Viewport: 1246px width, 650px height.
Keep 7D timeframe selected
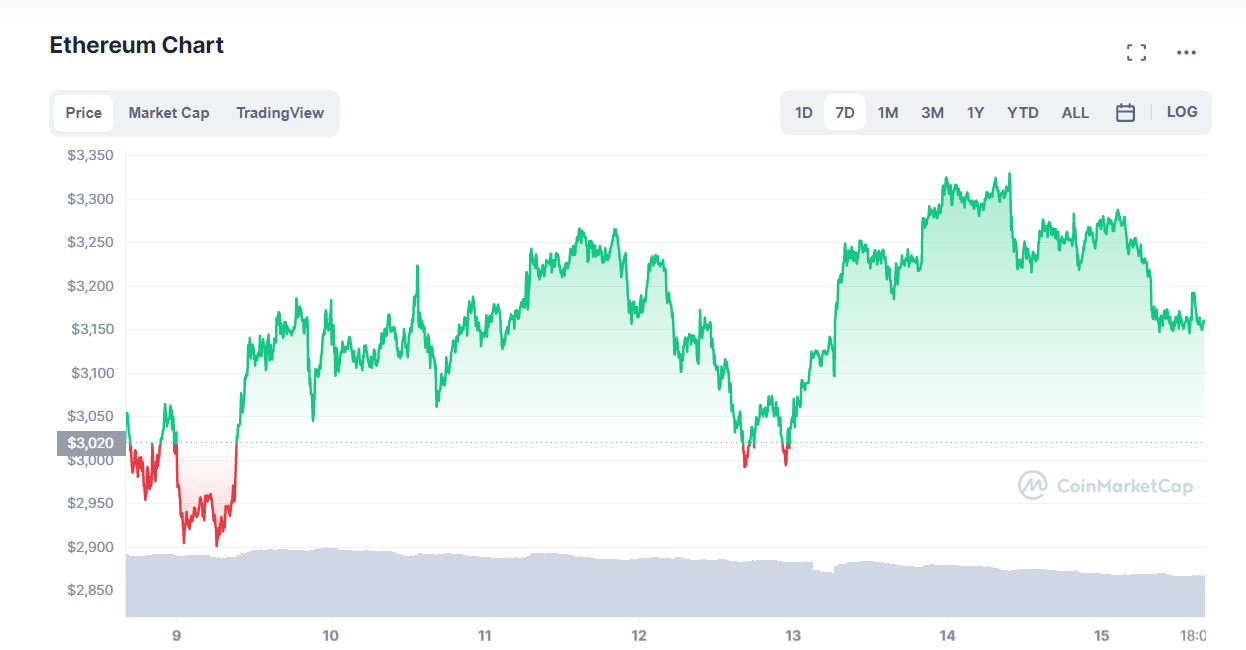[x=845, y=112]
